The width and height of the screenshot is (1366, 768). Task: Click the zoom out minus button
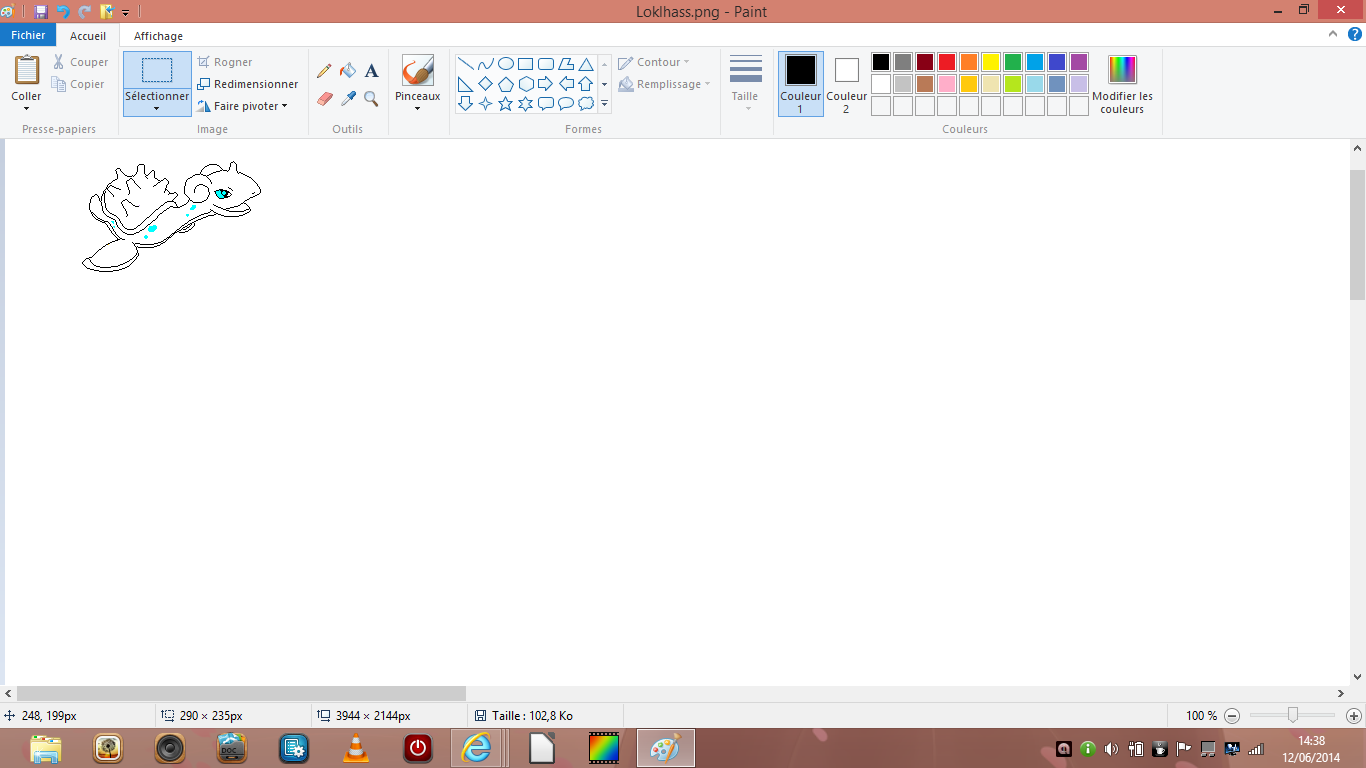[1232, 716]
